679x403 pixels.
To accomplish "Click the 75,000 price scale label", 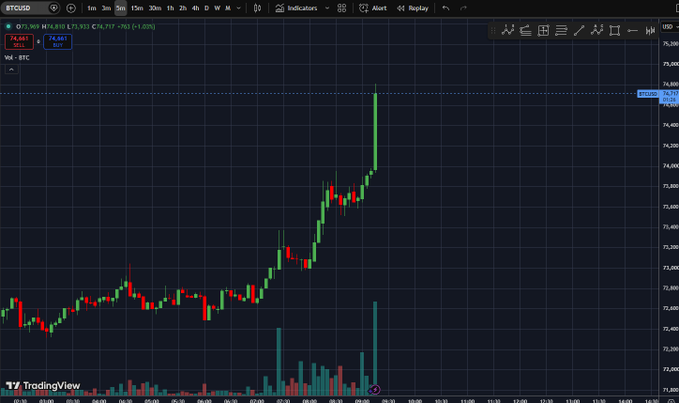I will 670,64.
